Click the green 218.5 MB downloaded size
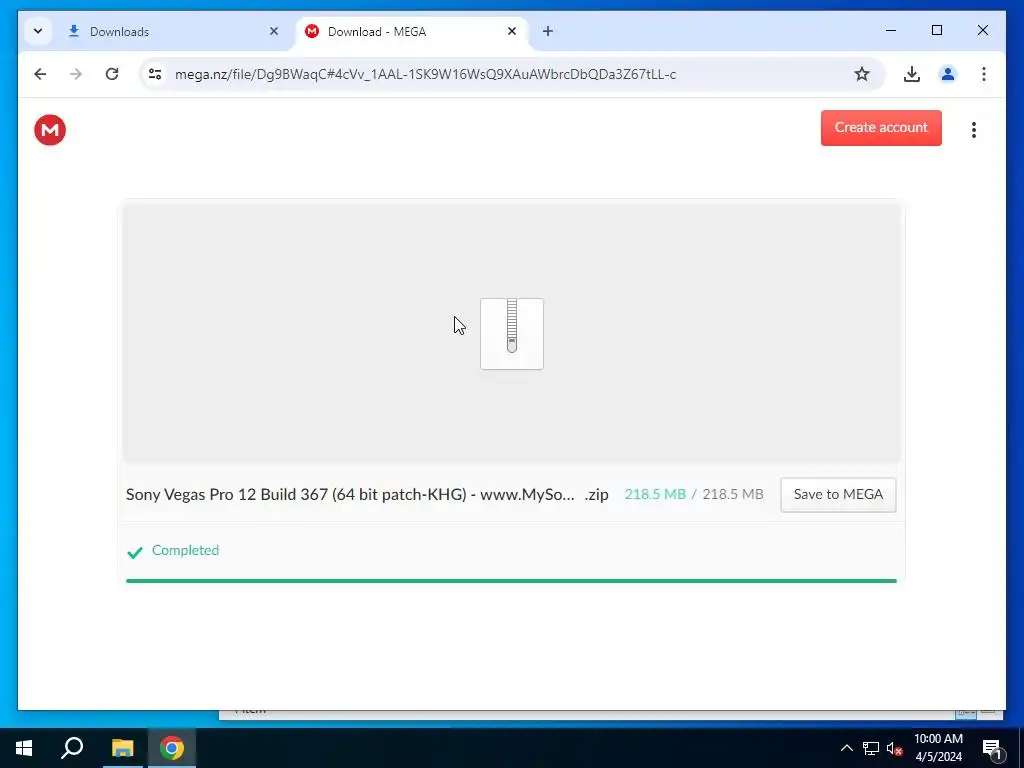Viewport: 1024px width, 768px height. pos(655,494)
